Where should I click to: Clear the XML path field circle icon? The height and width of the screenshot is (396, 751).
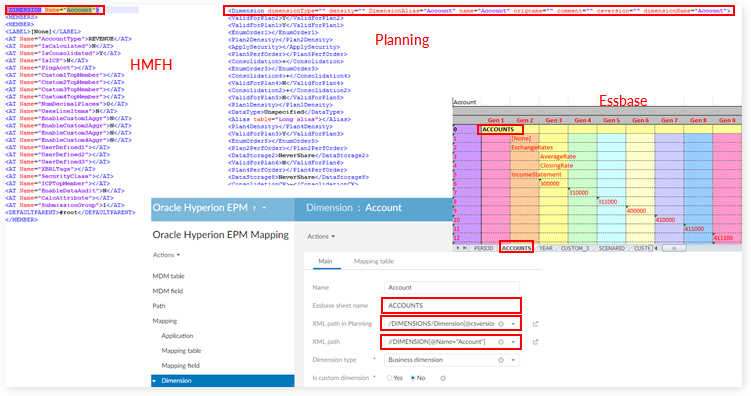coord(501,342)
